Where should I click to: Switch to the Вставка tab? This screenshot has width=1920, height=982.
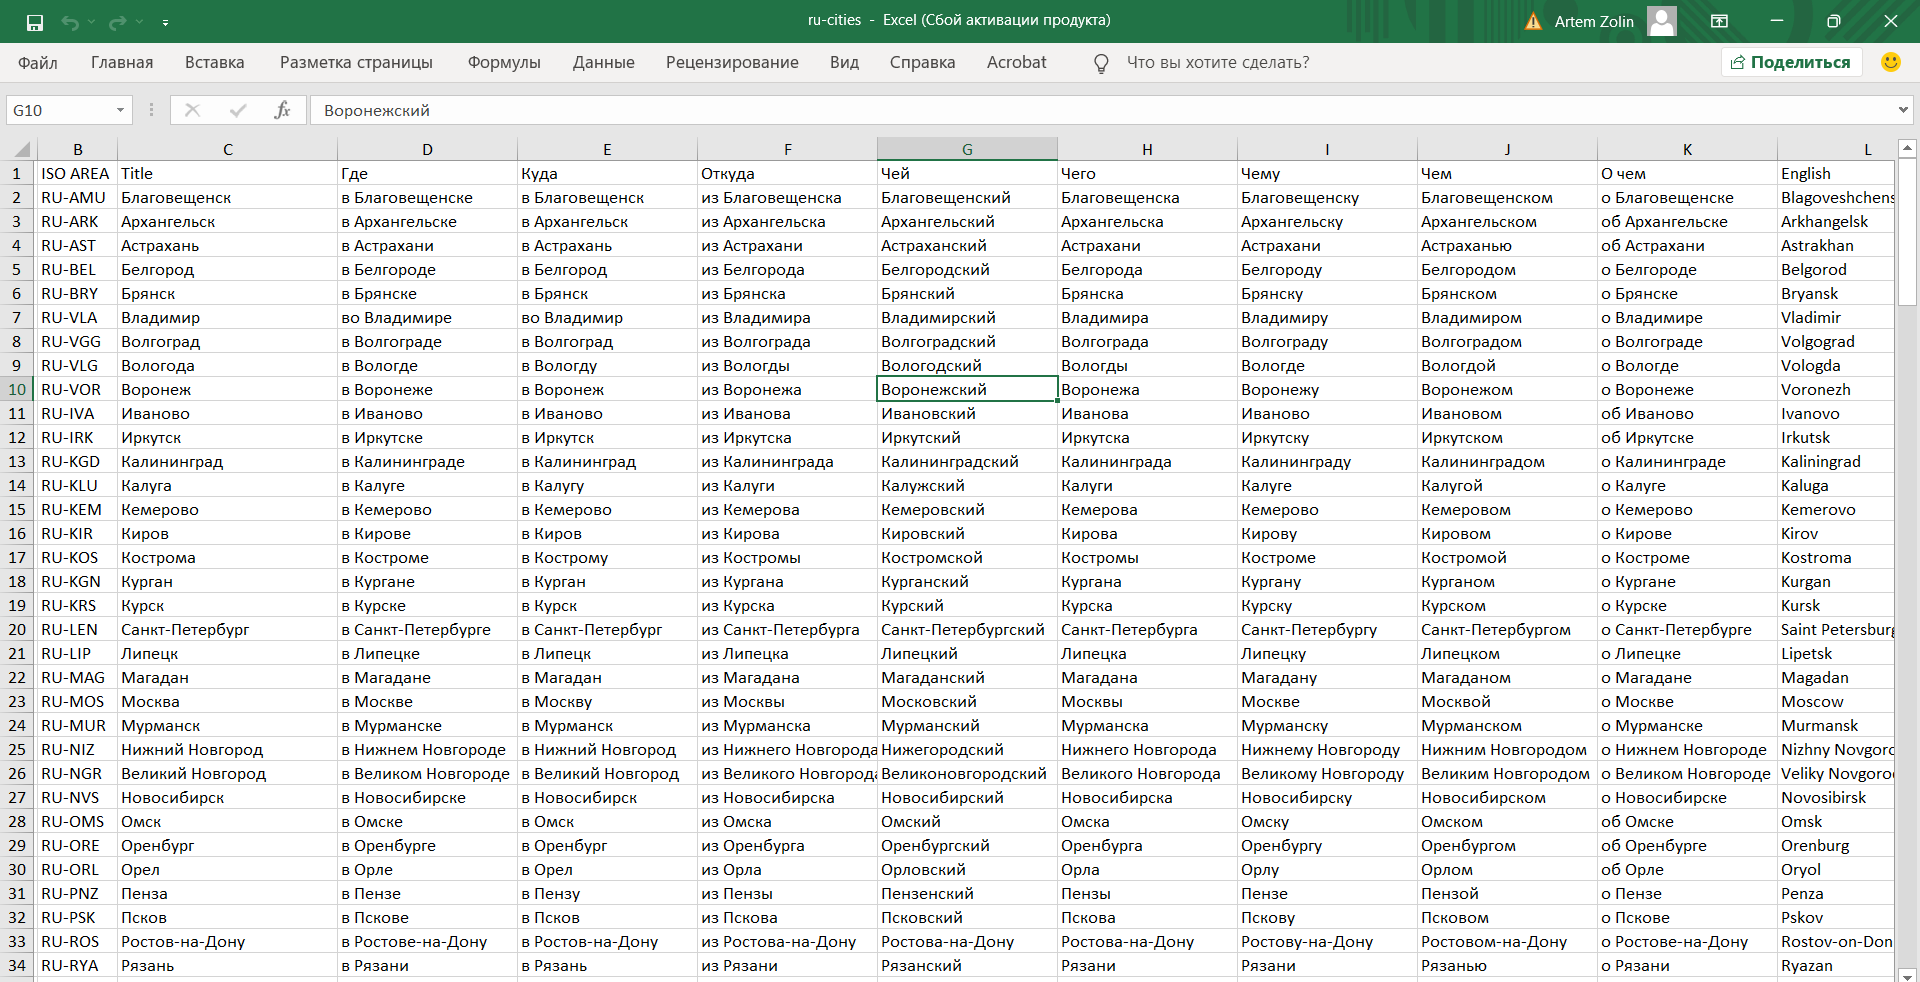pos(215,62)
